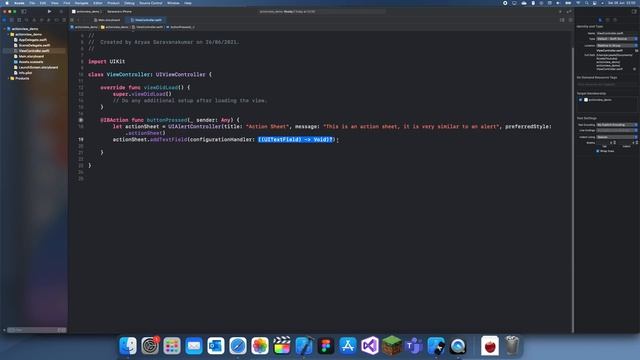Screen dimensions: 640x360
Task: Select Info.plist in navigator
Action: click(x=25, y=73)
